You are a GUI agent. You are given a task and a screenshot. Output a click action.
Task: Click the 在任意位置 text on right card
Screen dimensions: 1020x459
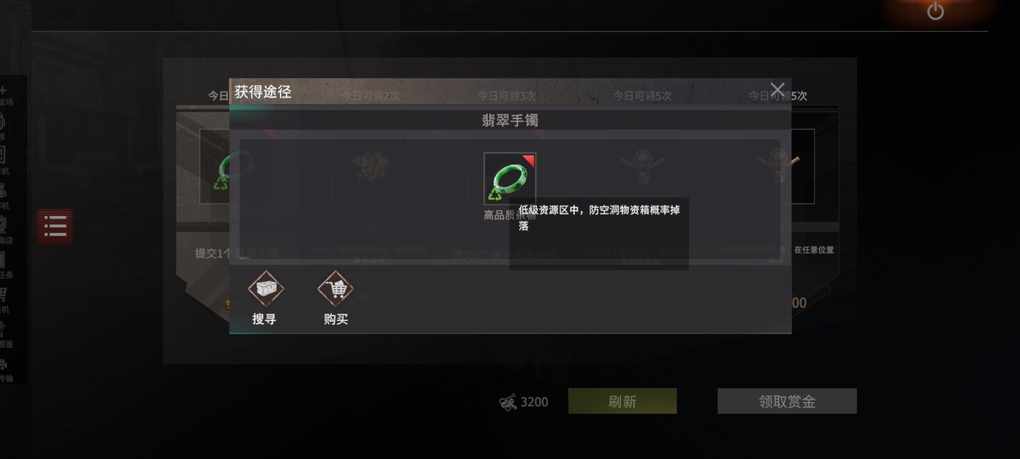[814, 250]
